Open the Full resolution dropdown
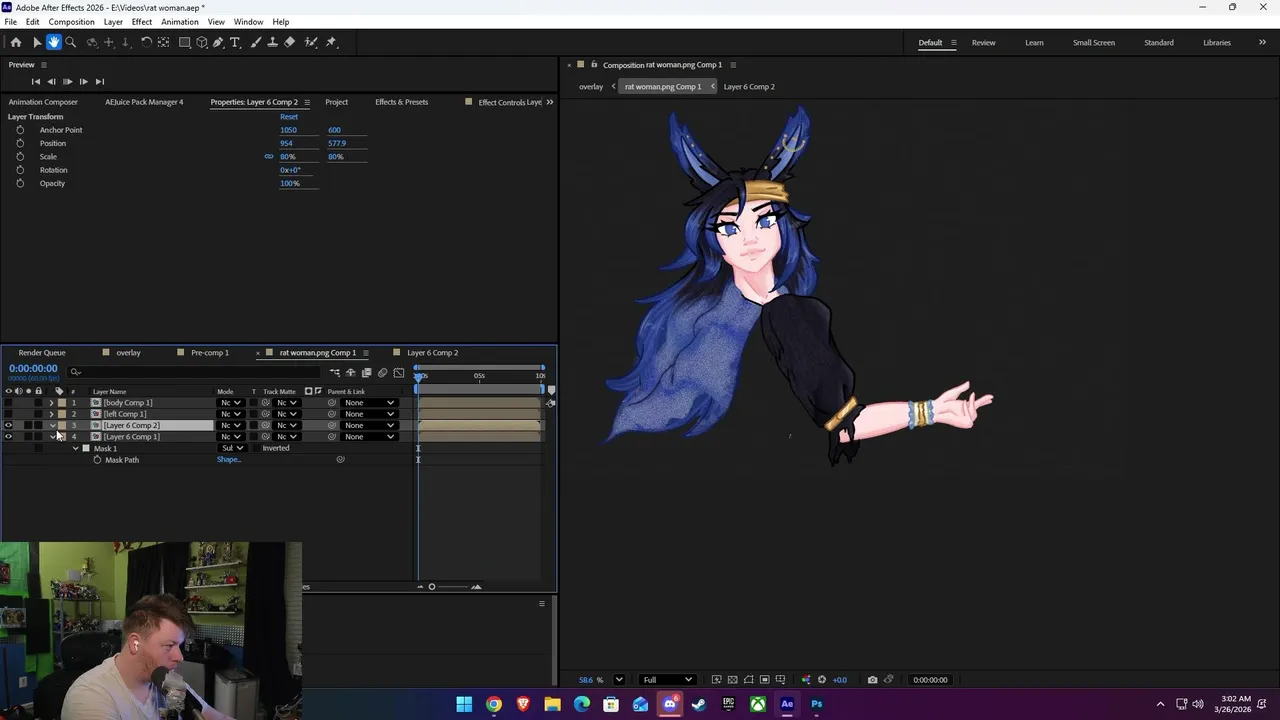The image size is (1280, 720). coord(667,680)
